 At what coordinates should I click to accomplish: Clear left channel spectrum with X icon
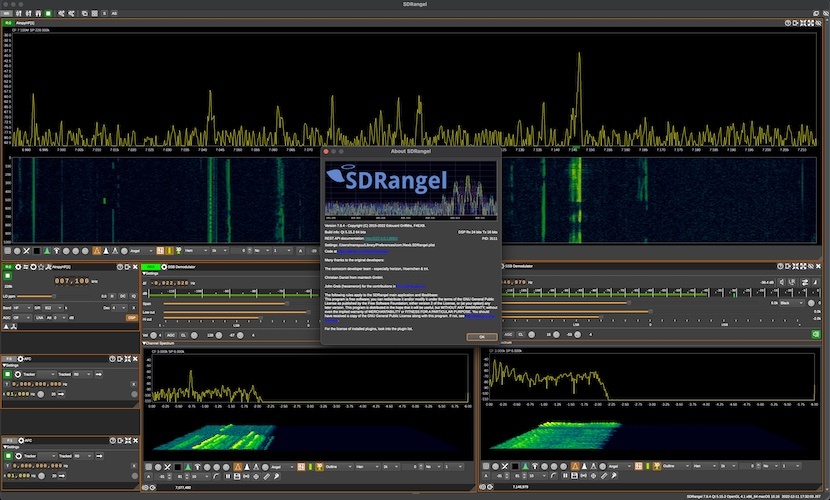(167, 467)
